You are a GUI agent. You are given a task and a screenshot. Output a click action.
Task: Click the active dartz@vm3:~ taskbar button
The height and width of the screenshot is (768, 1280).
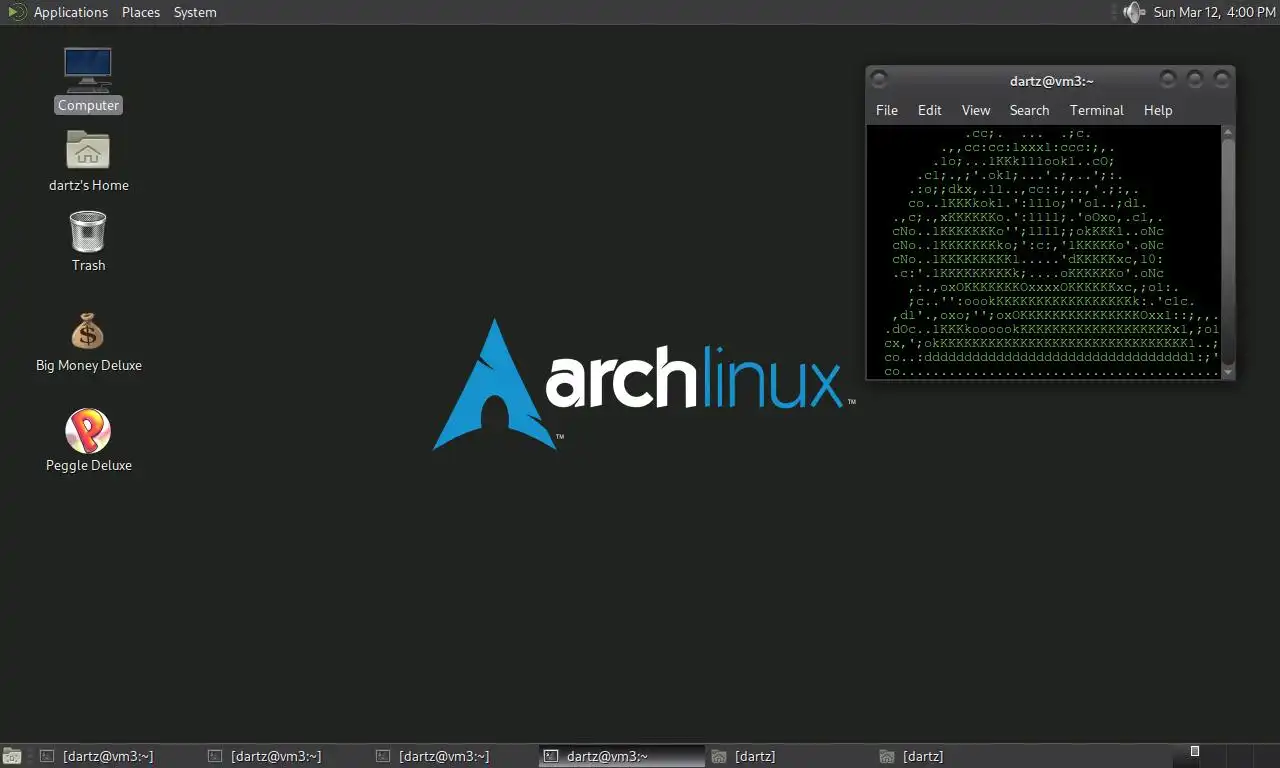621,756
